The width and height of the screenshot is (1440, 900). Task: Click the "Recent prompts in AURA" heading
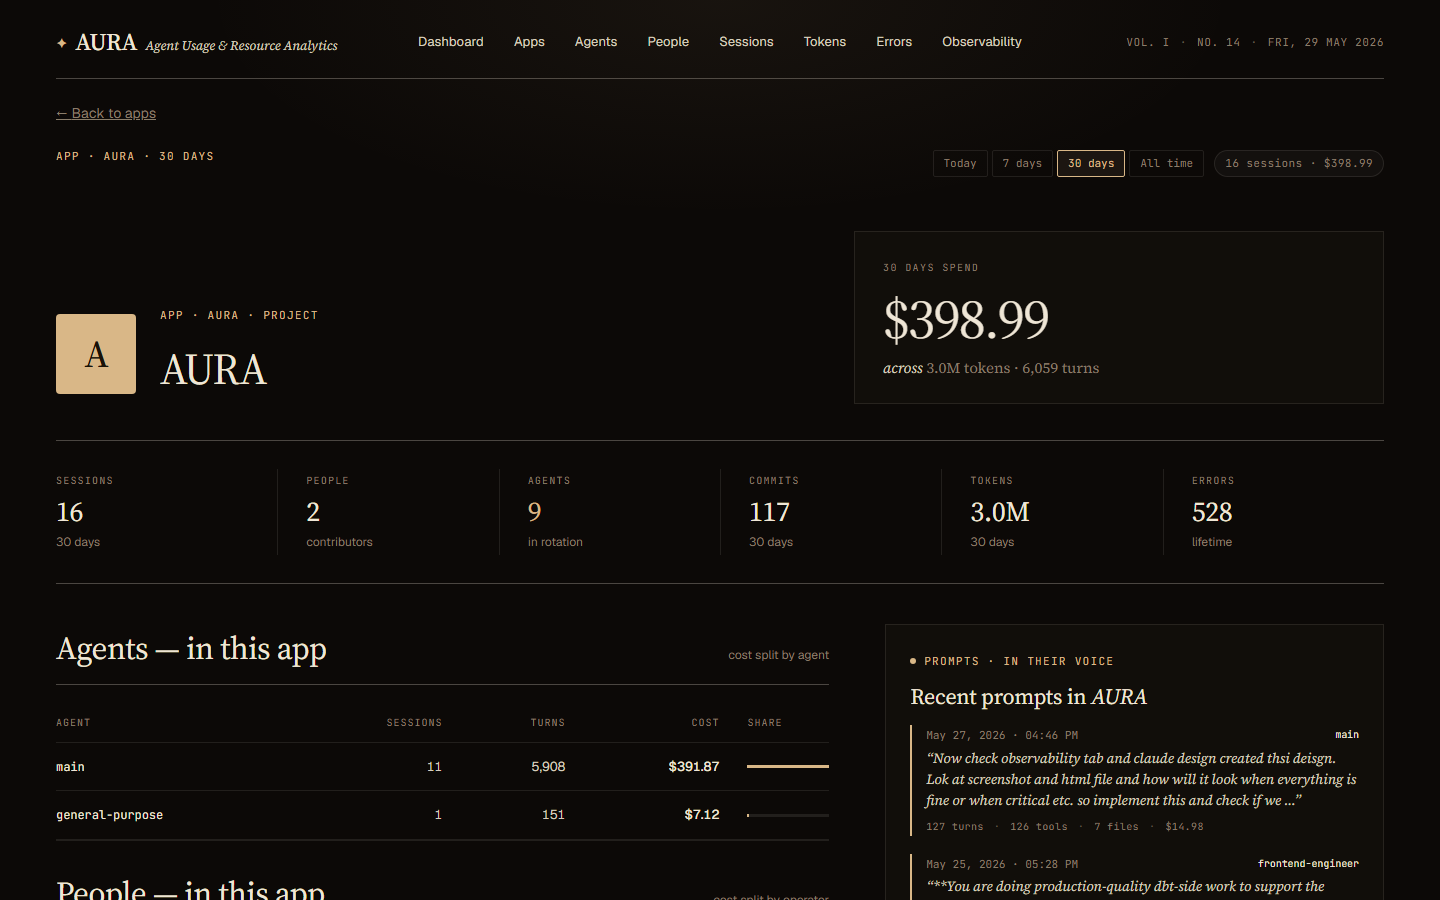click(x=1028, y=697)
